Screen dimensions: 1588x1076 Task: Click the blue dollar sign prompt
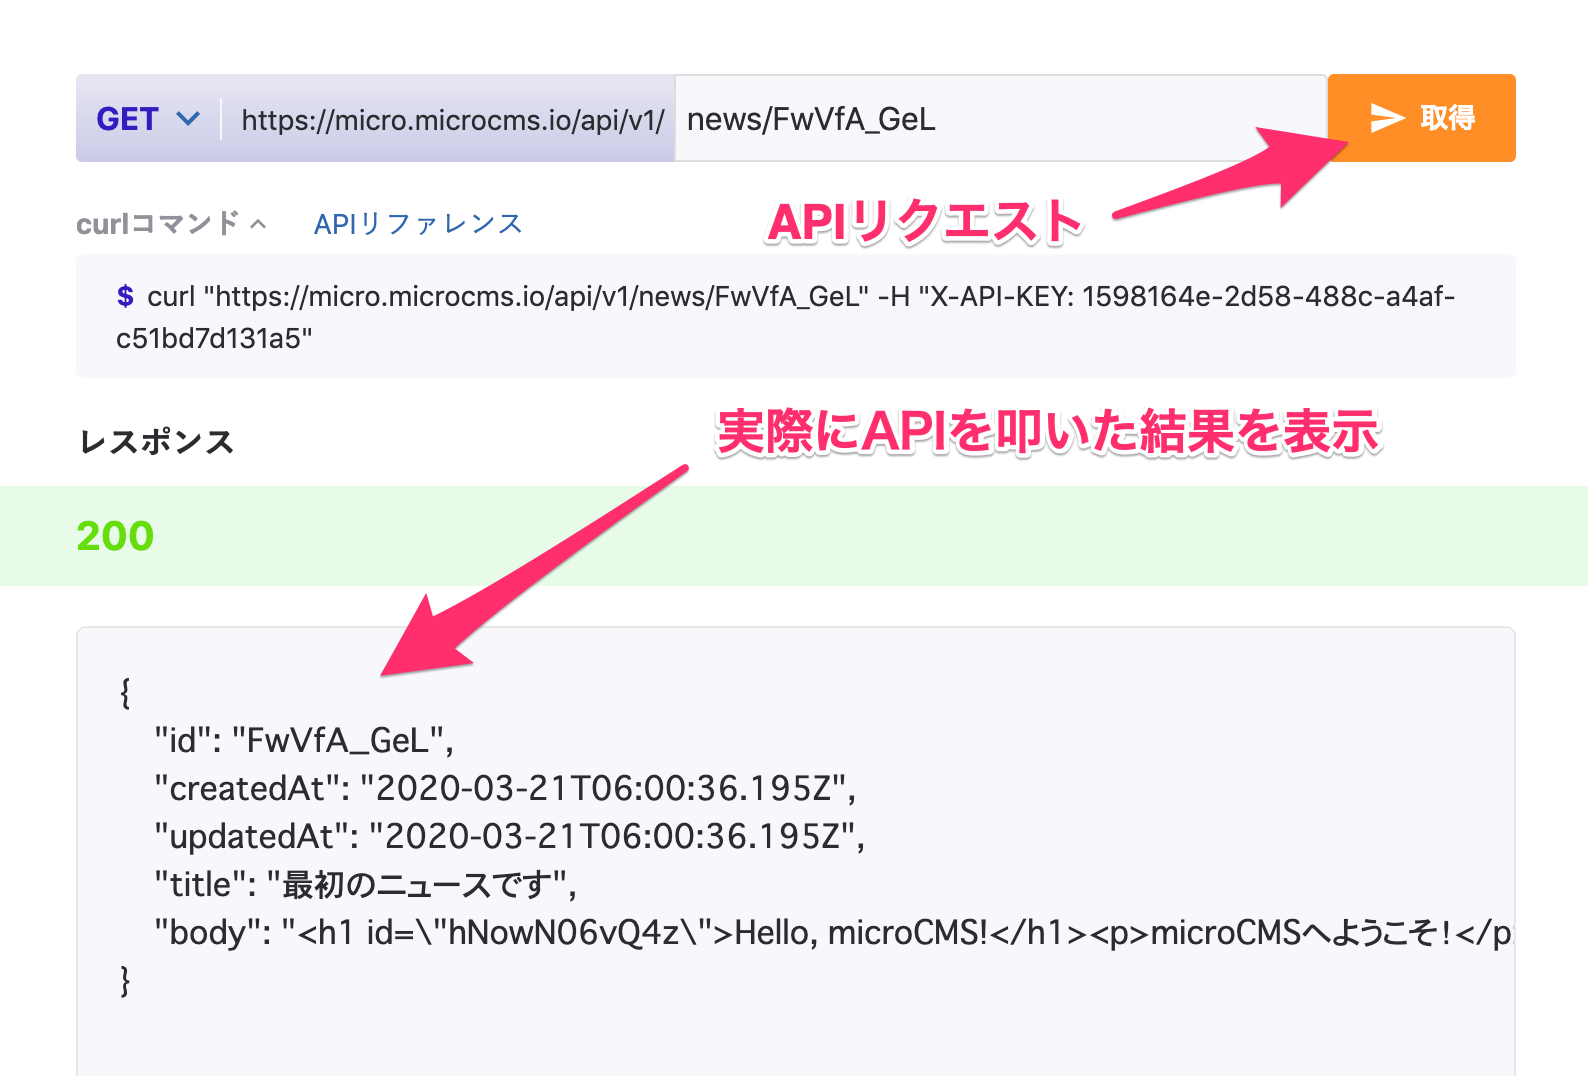(125, 297)
